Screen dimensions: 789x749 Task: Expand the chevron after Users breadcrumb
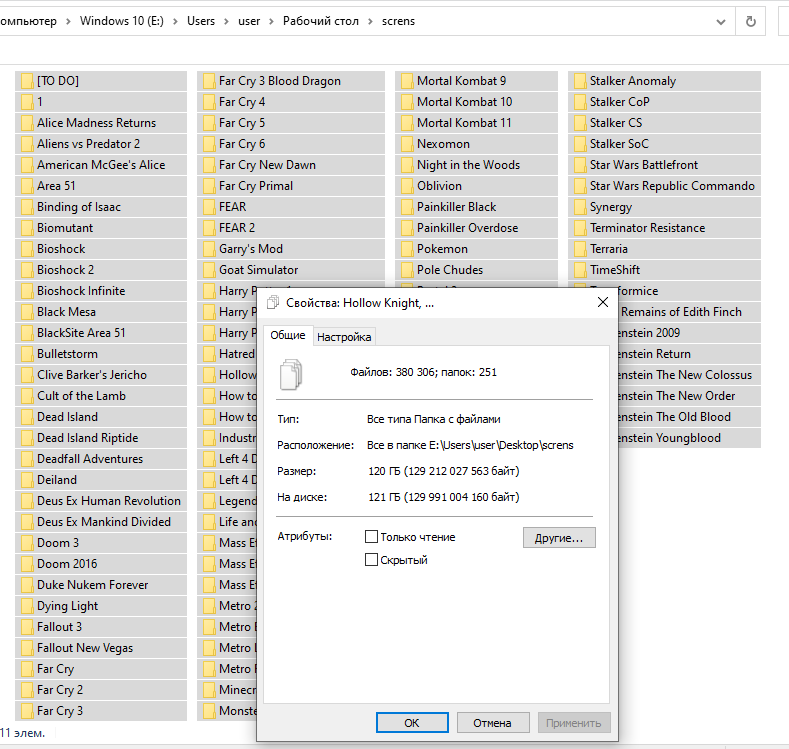(226, 22)
